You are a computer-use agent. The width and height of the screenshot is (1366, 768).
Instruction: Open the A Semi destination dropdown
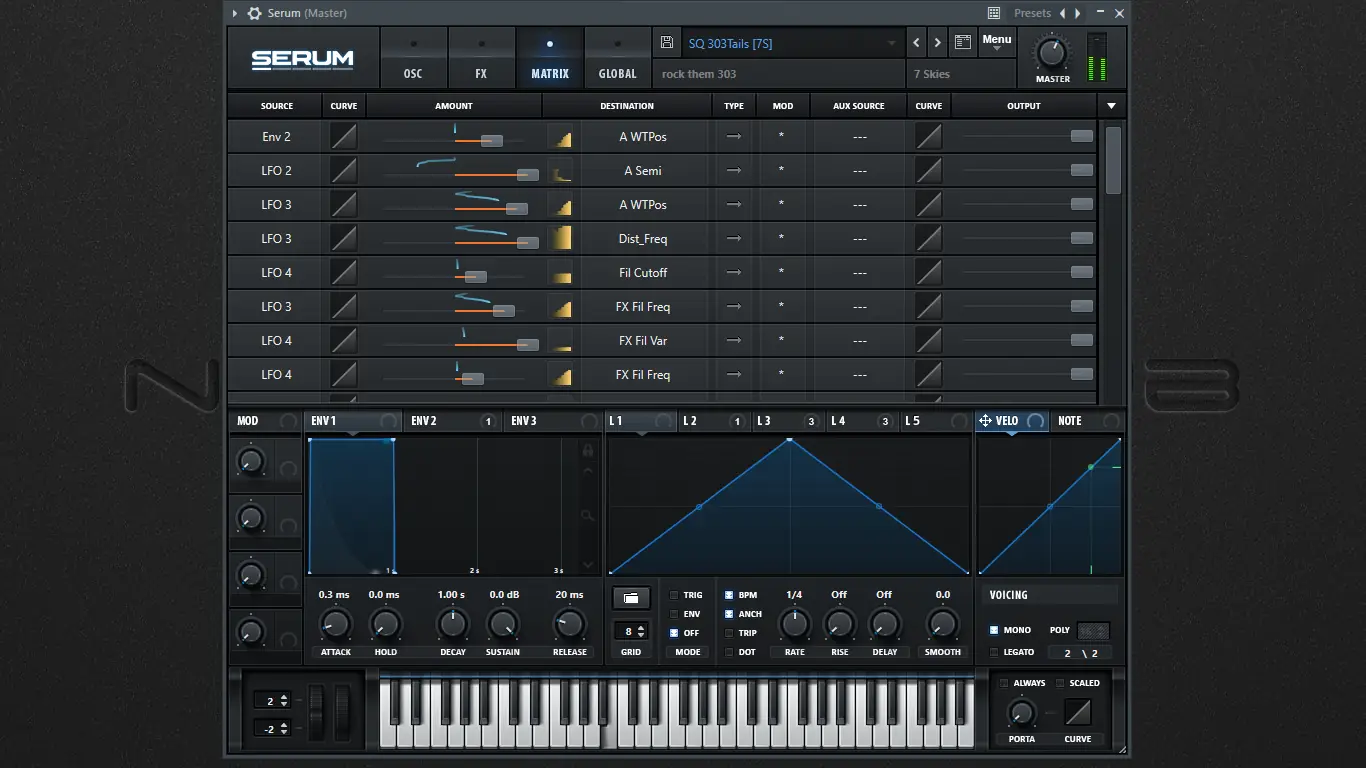[x=643, y=171]
